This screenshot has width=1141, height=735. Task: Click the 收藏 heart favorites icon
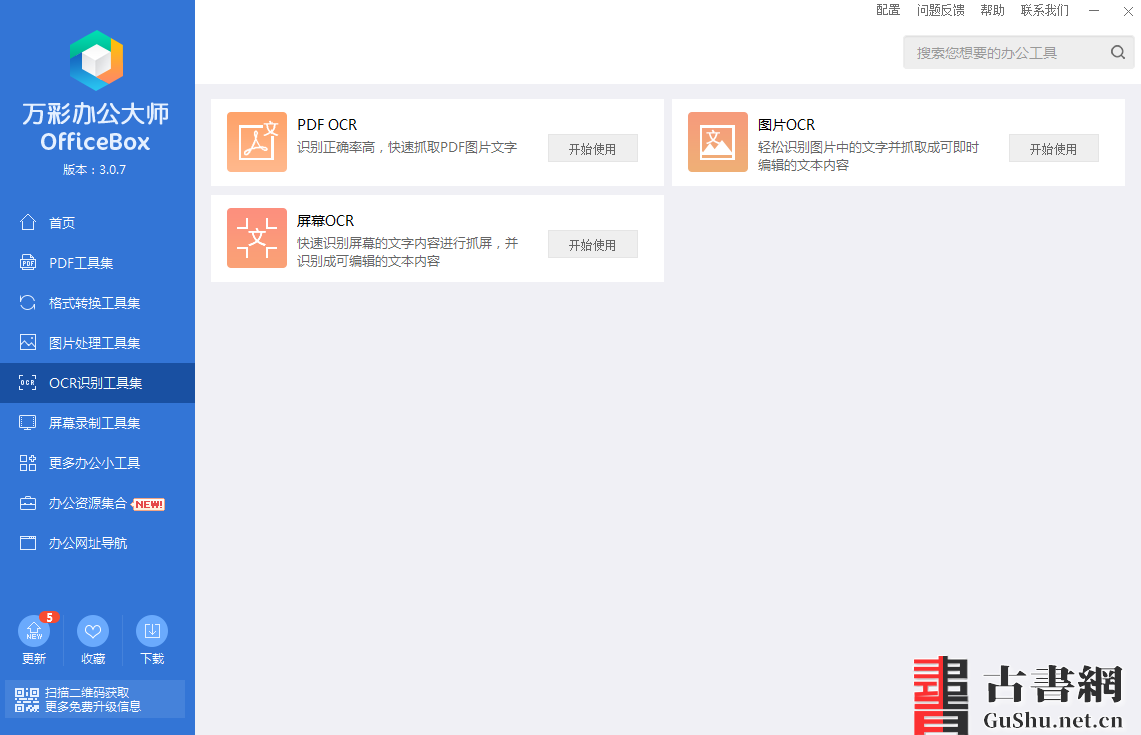[93, 631]
